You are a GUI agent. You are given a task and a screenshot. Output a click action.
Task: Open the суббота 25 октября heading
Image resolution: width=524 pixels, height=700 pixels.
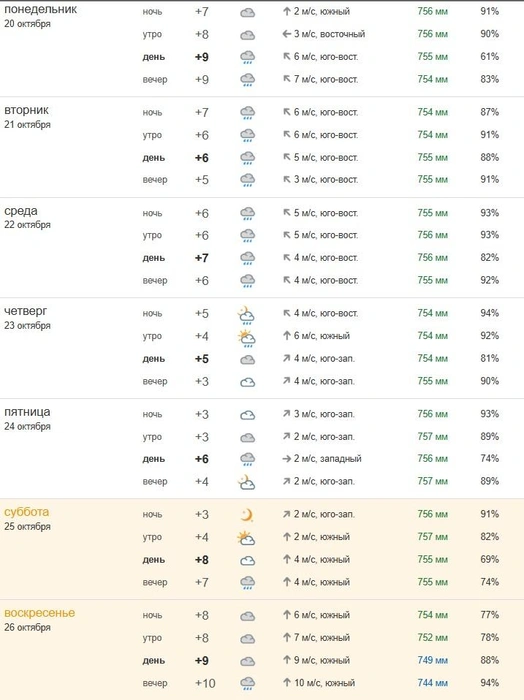tap(27, 519)
